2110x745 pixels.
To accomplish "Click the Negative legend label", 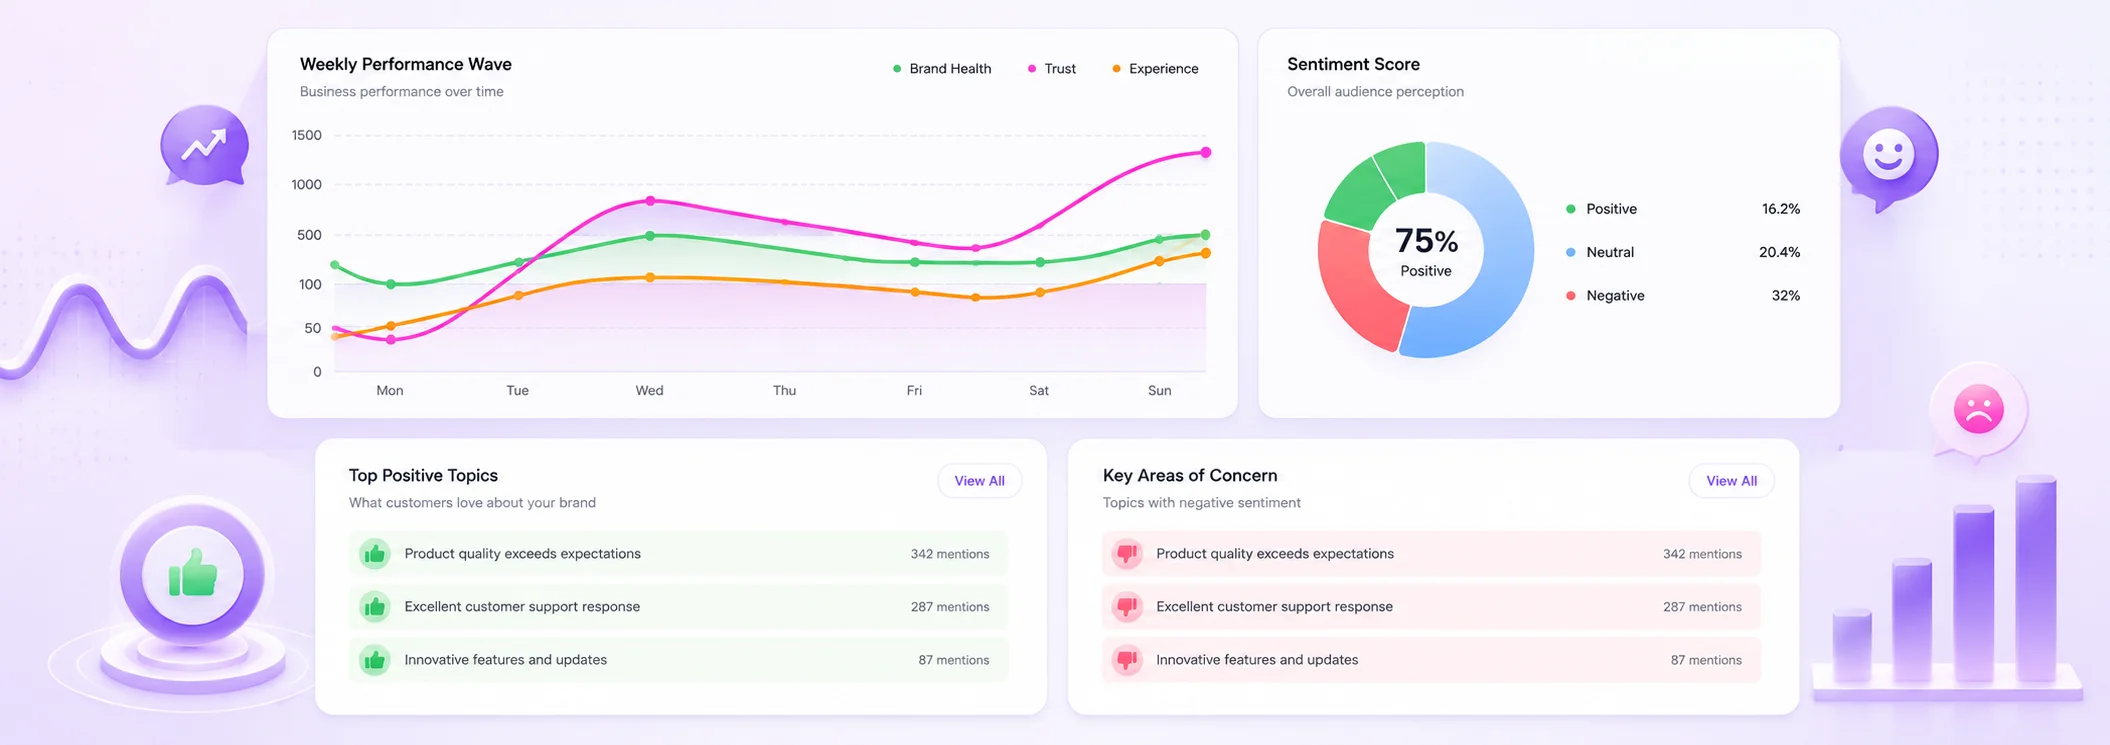I will [x=1615, y=295].
